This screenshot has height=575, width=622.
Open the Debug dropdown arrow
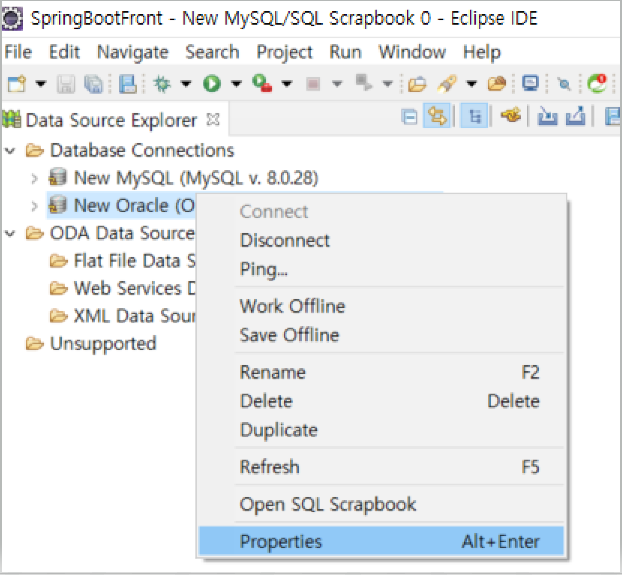point(186,84)
